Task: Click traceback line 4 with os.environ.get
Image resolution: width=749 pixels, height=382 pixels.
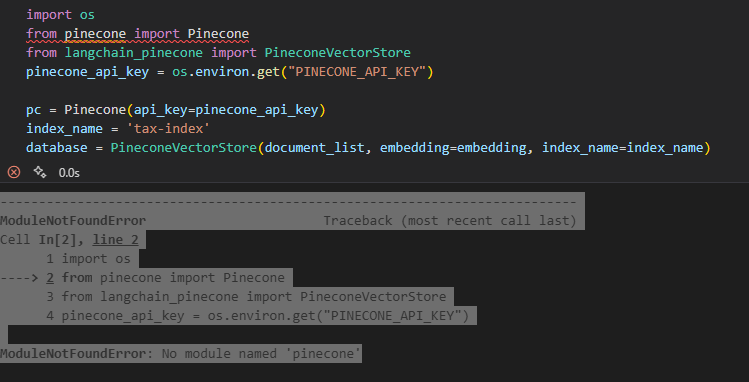Action: (x=258, y=316)
